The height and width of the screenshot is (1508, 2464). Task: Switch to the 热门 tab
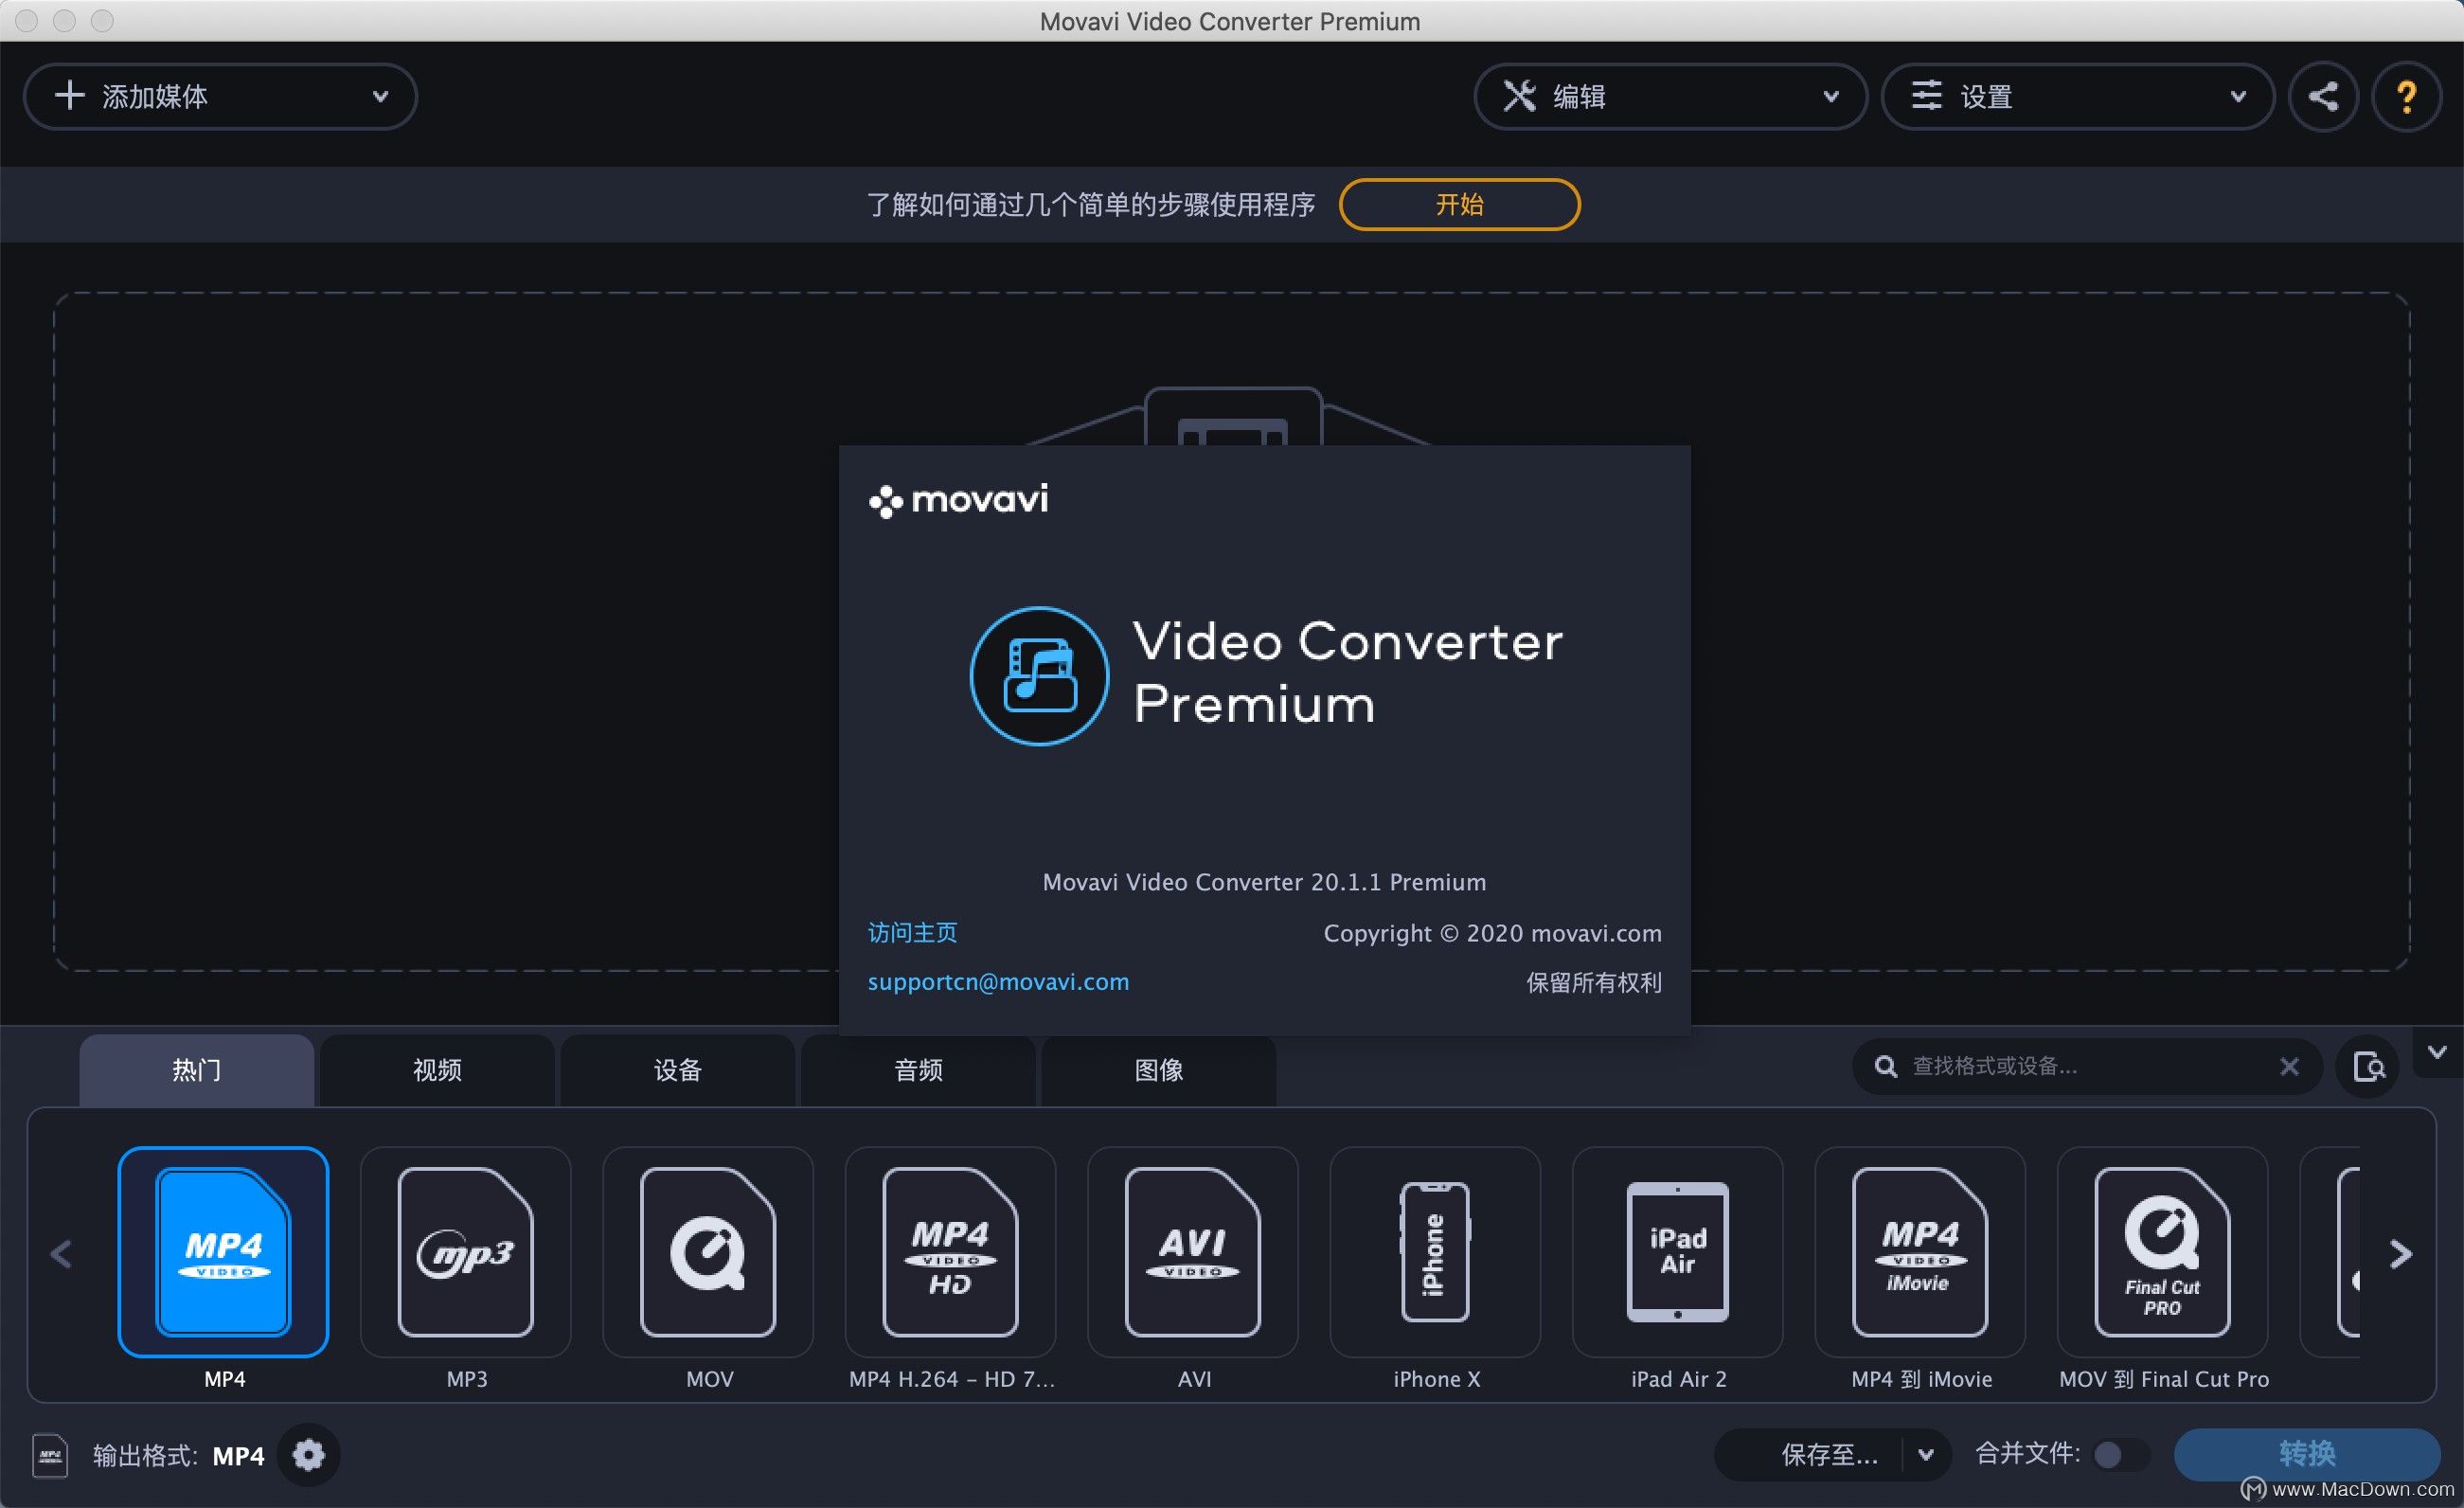[x=196, y=1070]
